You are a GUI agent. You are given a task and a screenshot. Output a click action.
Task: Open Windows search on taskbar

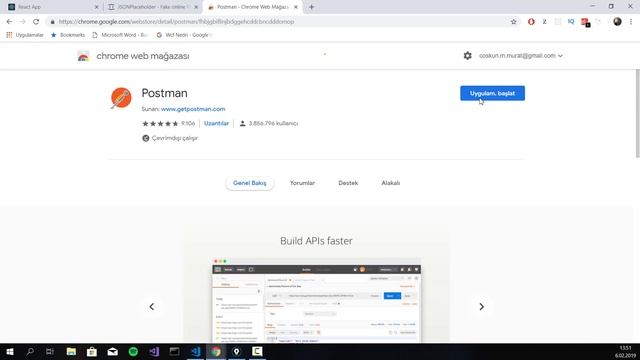pos(30,351)
